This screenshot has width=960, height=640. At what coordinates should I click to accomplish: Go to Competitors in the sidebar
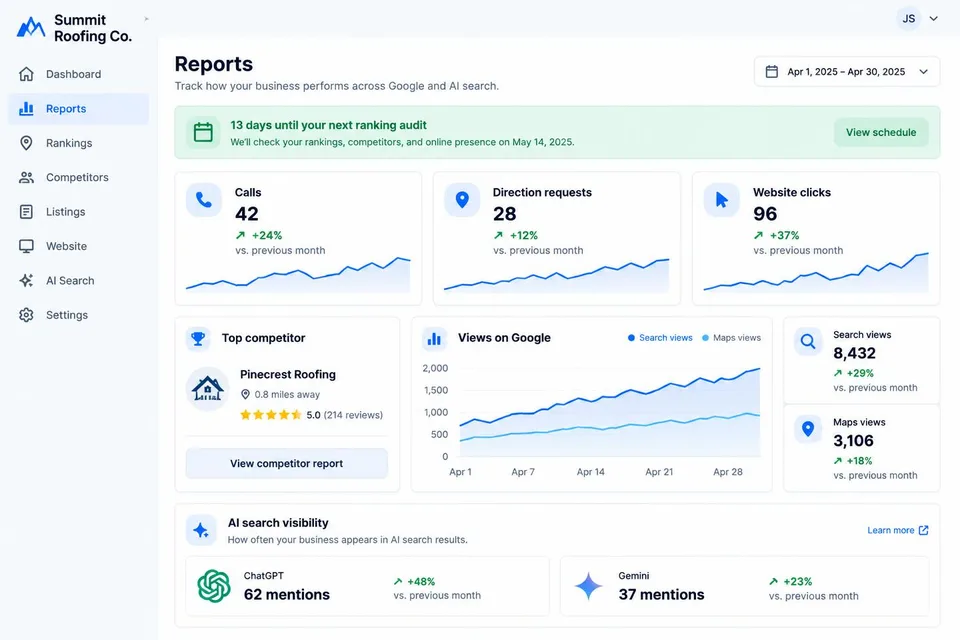pos(78,178)
